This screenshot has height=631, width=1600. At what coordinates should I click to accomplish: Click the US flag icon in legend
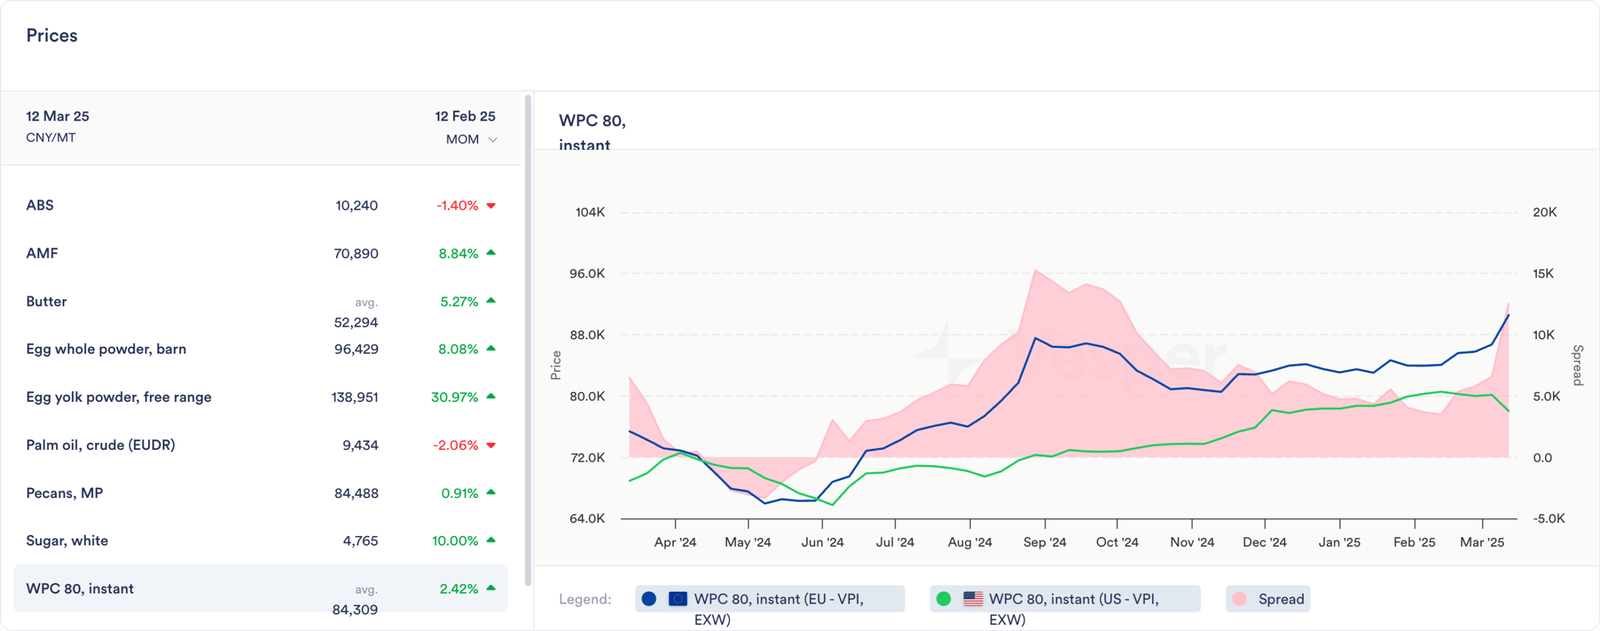coord(973,599)
